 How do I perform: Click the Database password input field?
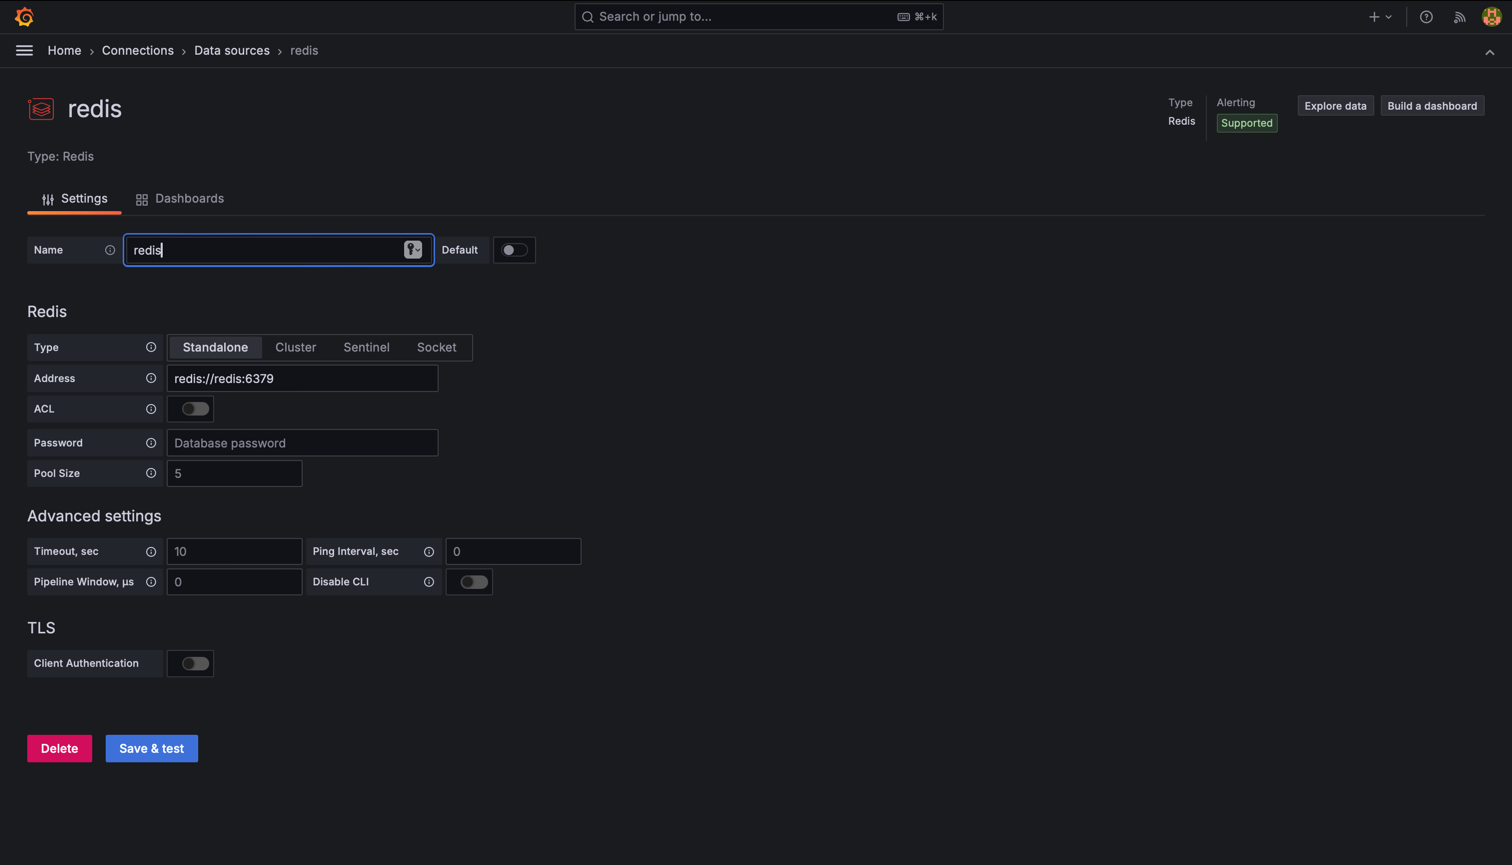[302, 443]
